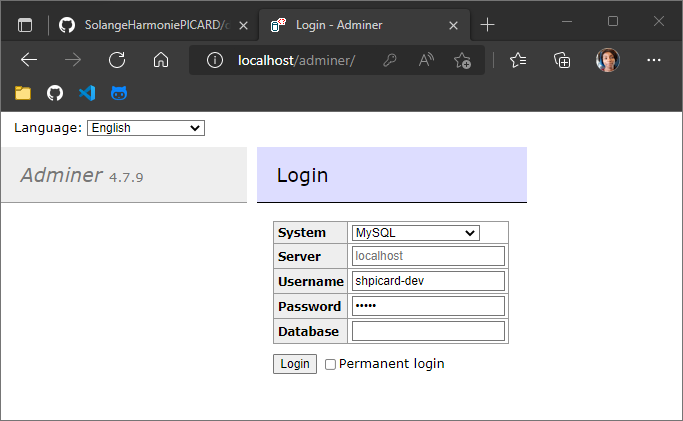Select the Login - Adminer tab

pos(364,25)
